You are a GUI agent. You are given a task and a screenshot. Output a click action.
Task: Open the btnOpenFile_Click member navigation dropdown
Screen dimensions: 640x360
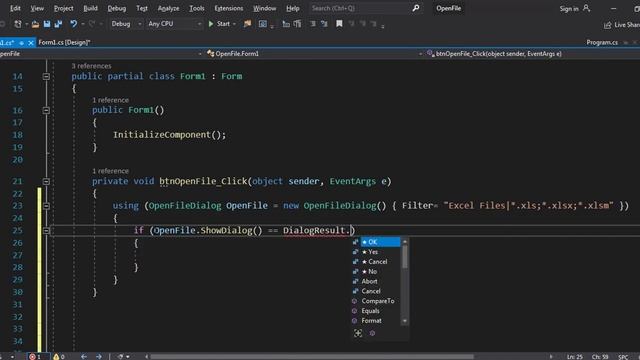[532, 54]
